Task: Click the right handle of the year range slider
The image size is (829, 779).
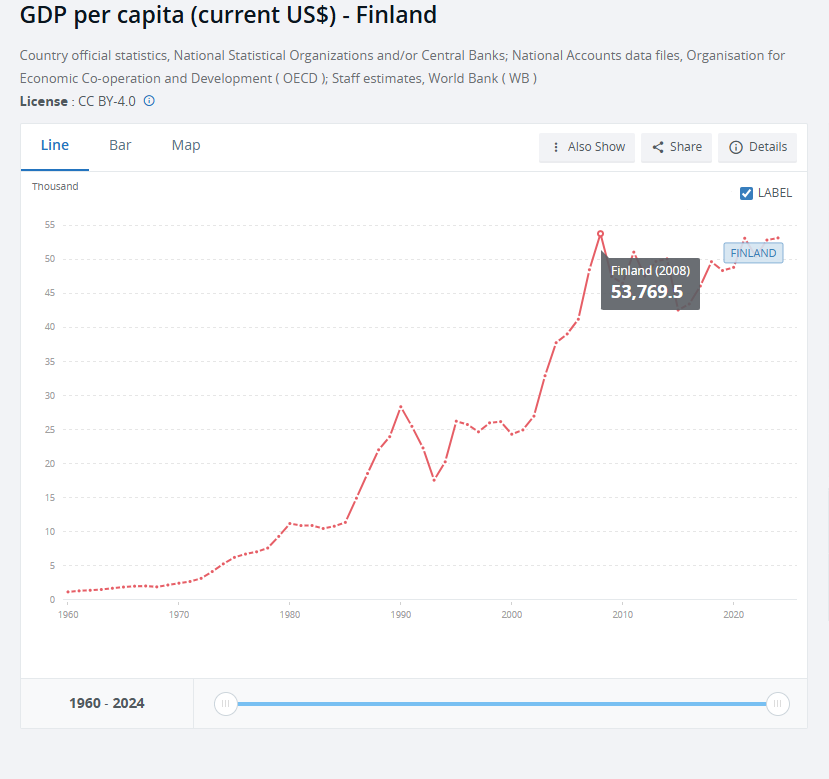Action: [778, 704]
